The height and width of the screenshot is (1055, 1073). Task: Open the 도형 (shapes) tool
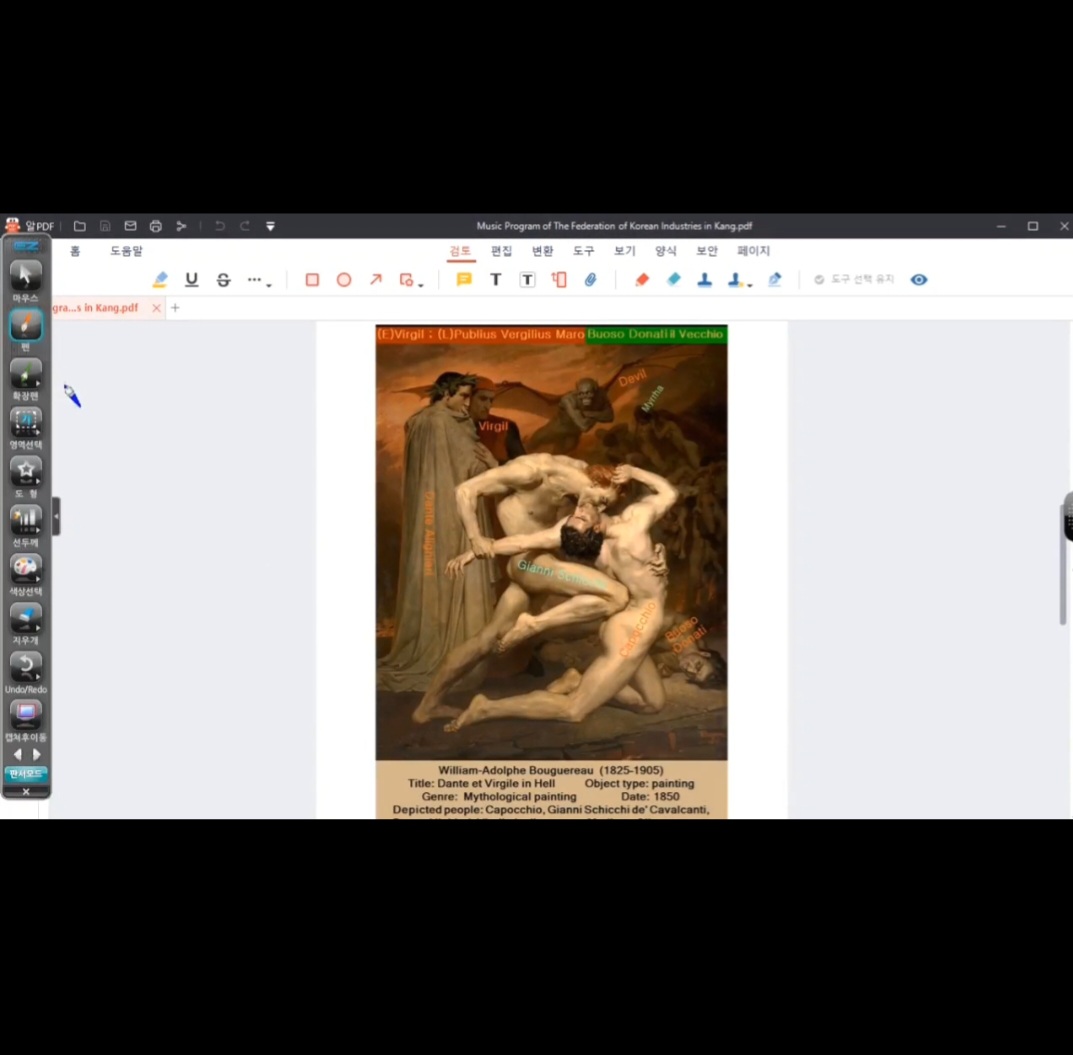25,477
